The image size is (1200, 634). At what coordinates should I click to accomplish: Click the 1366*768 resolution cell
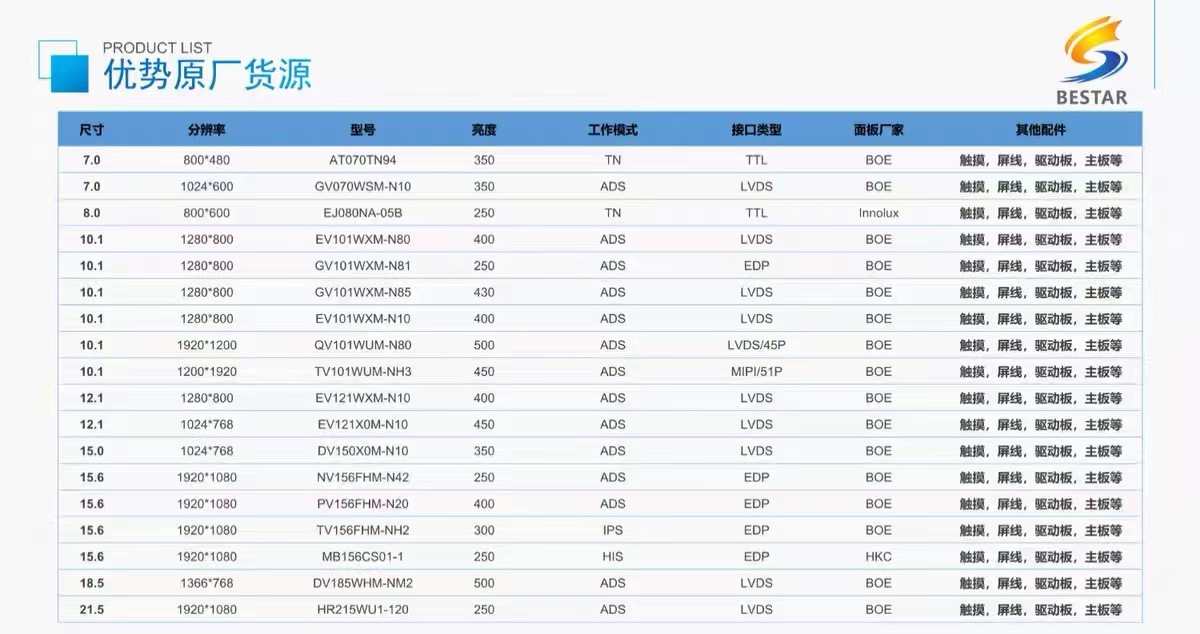tap(207, 583)
